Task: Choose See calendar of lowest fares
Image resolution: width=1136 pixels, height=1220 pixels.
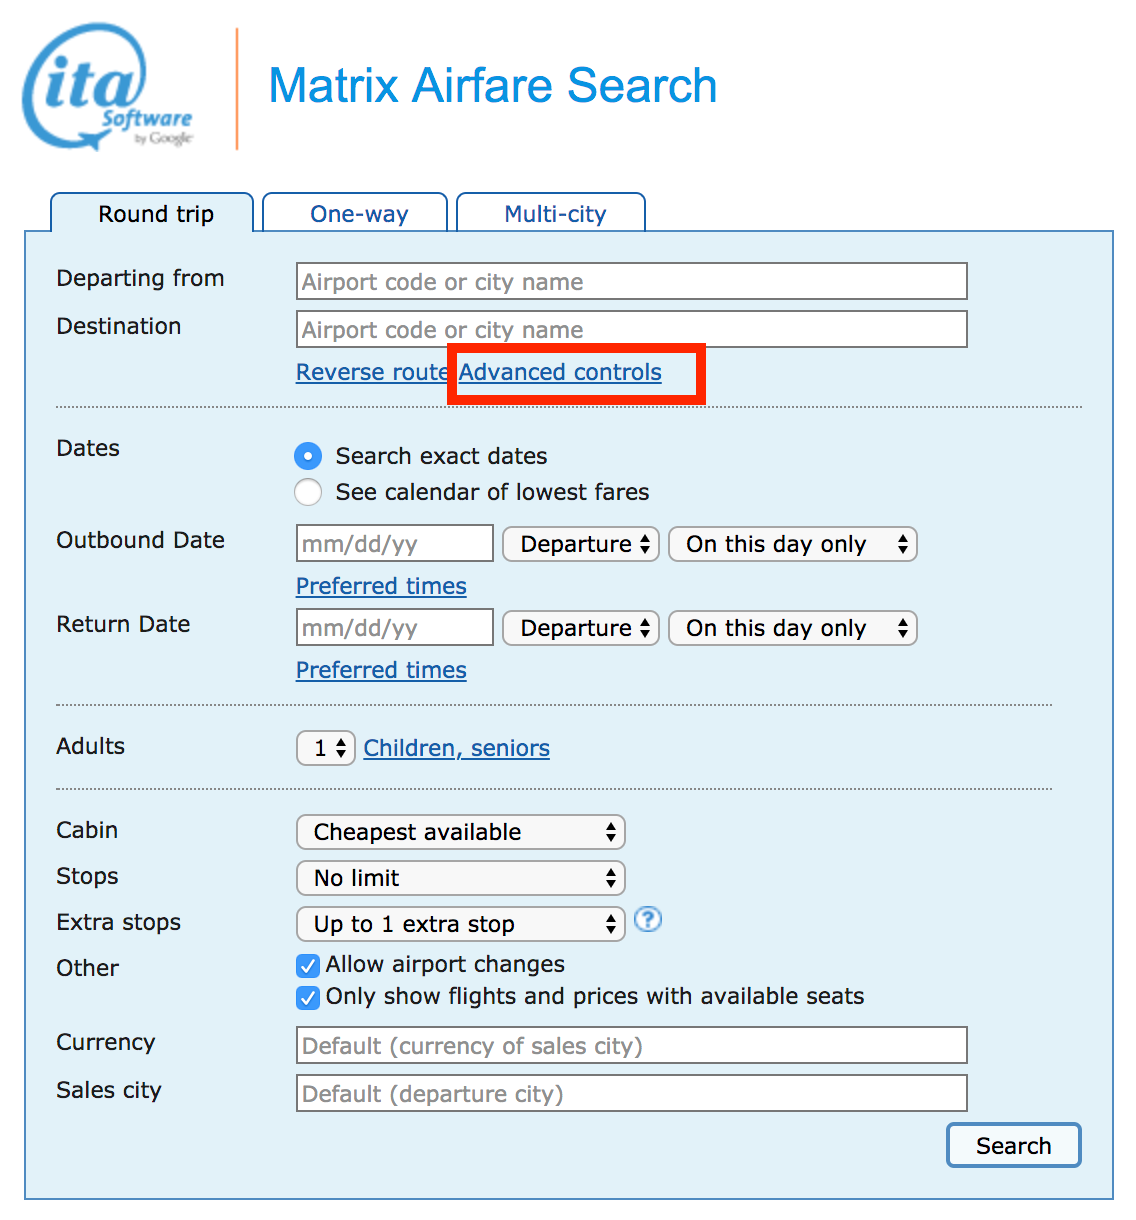Action: (308, 492)
